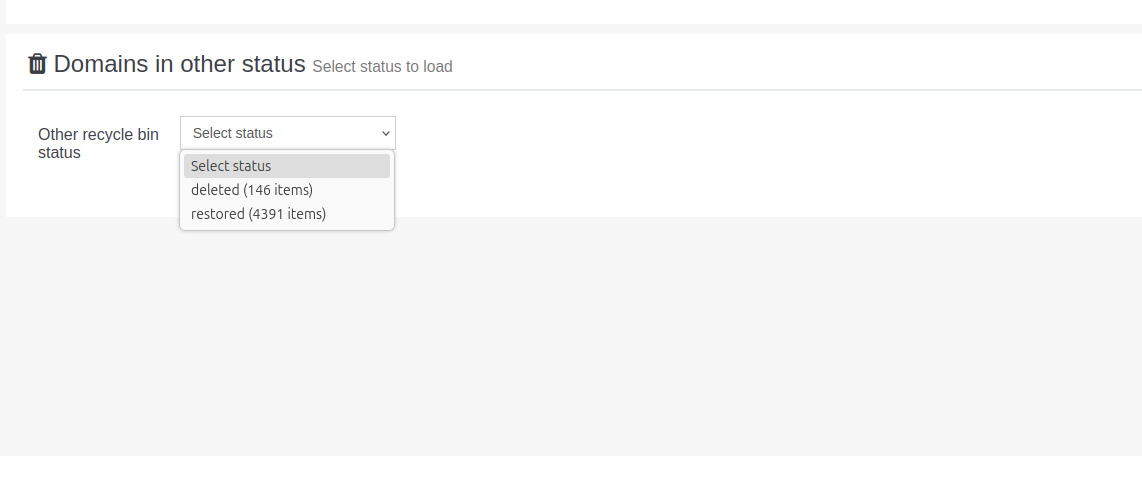Click the recycle bin icon in the section header

pyautogui.click(x=38, y=64)
